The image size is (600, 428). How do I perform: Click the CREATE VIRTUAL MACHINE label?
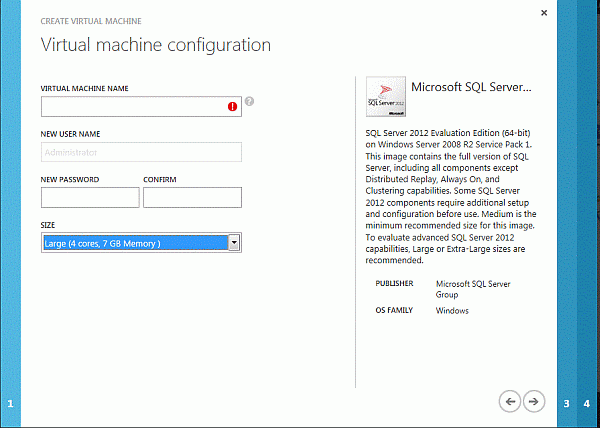91,21
